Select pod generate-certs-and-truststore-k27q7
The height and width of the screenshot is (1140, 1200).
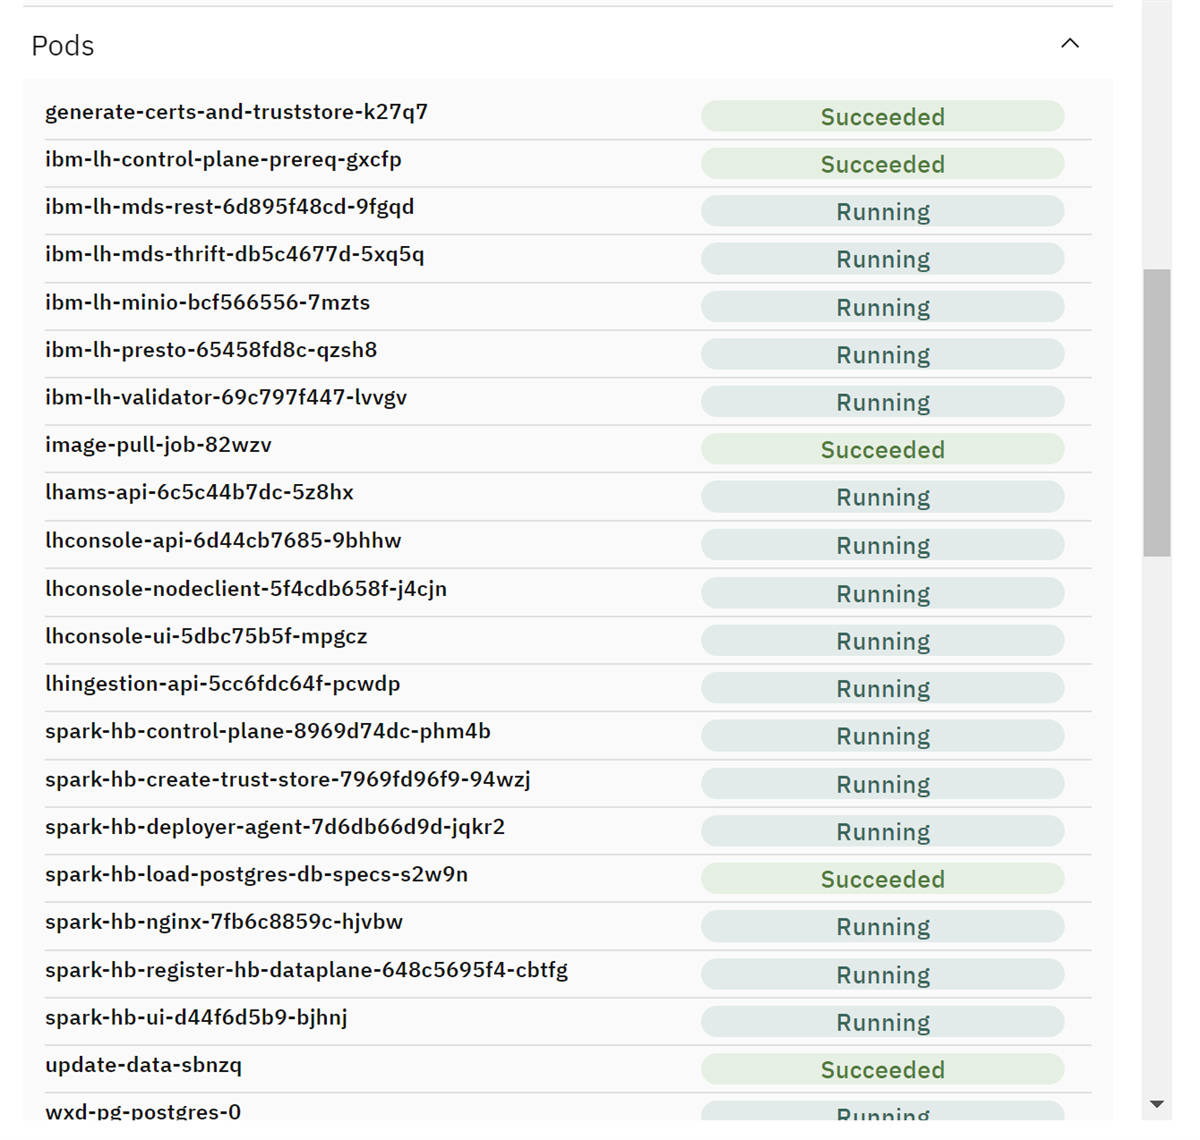tap(237, 112)
